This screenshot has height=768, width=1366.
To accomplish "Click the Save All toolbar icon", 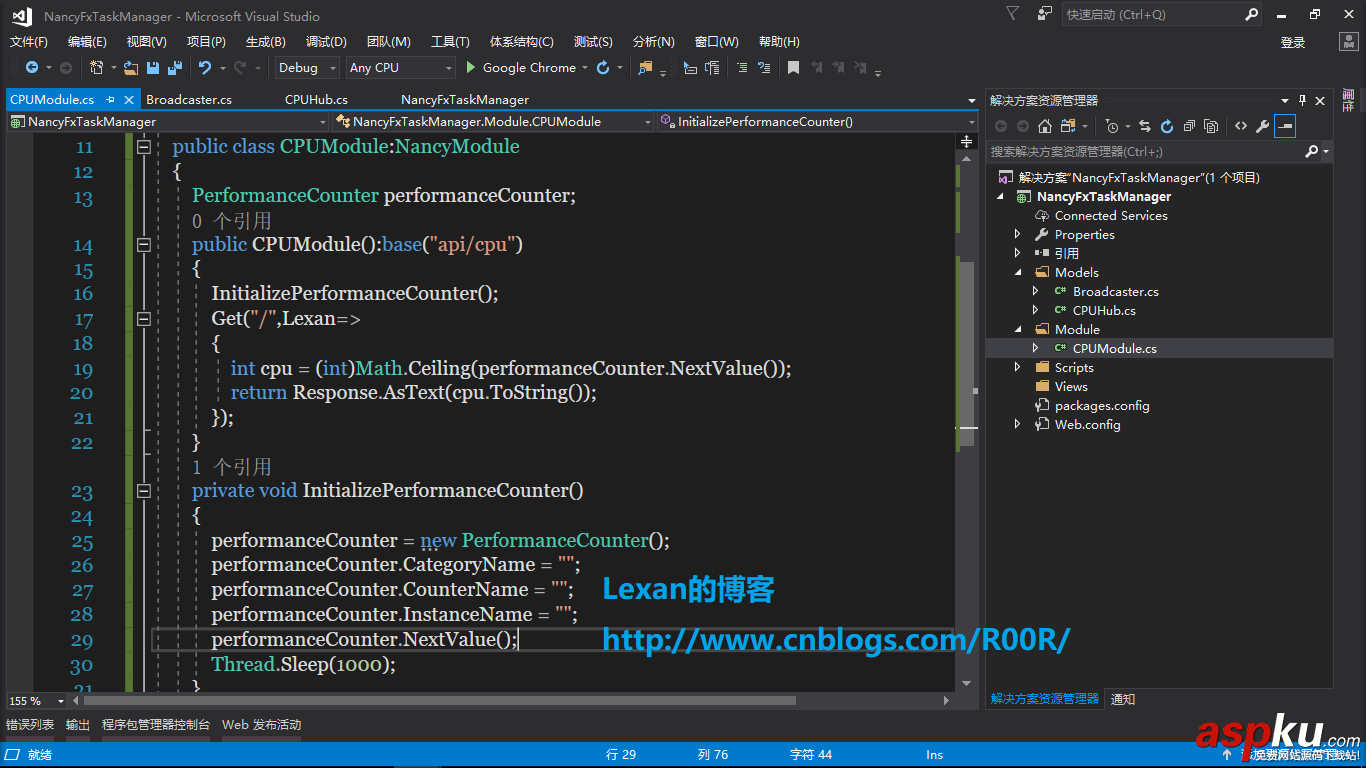I will pyautogui.click(x=175, y=68).
